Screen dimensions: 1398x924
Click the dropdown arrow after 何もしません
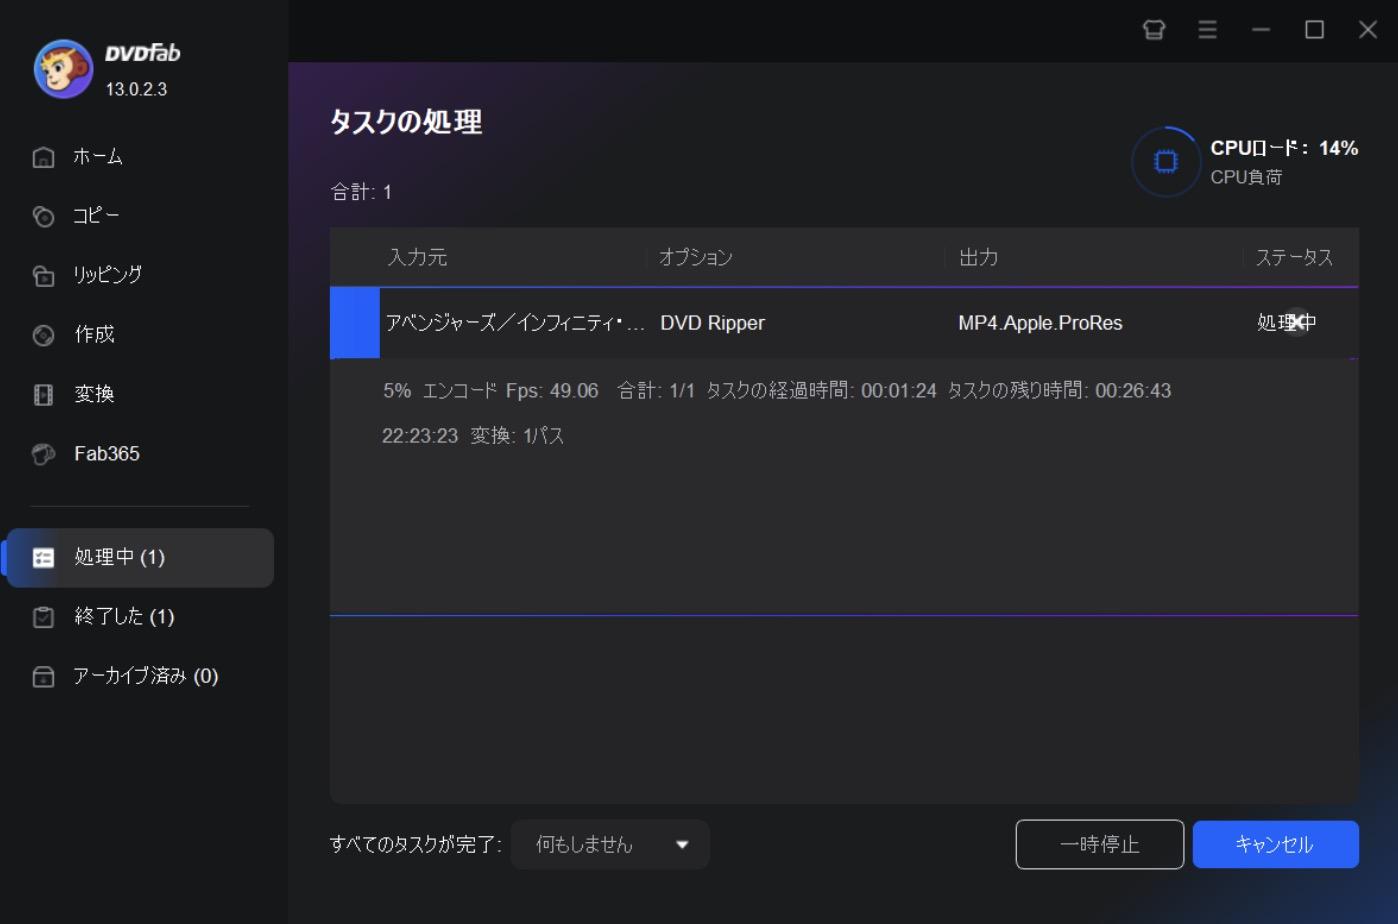point(682,845)
